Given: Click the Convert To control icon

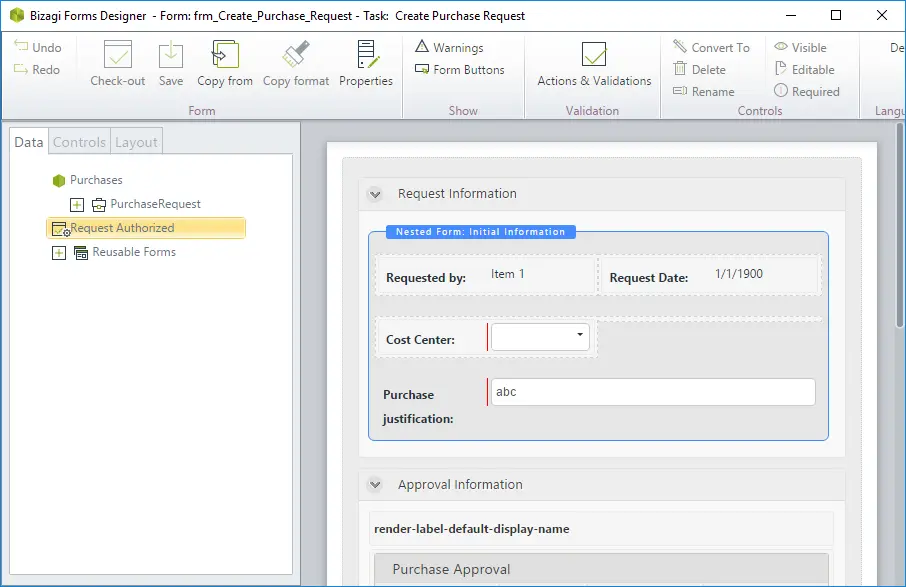Looking at the screenshot, I should point(680,46).
